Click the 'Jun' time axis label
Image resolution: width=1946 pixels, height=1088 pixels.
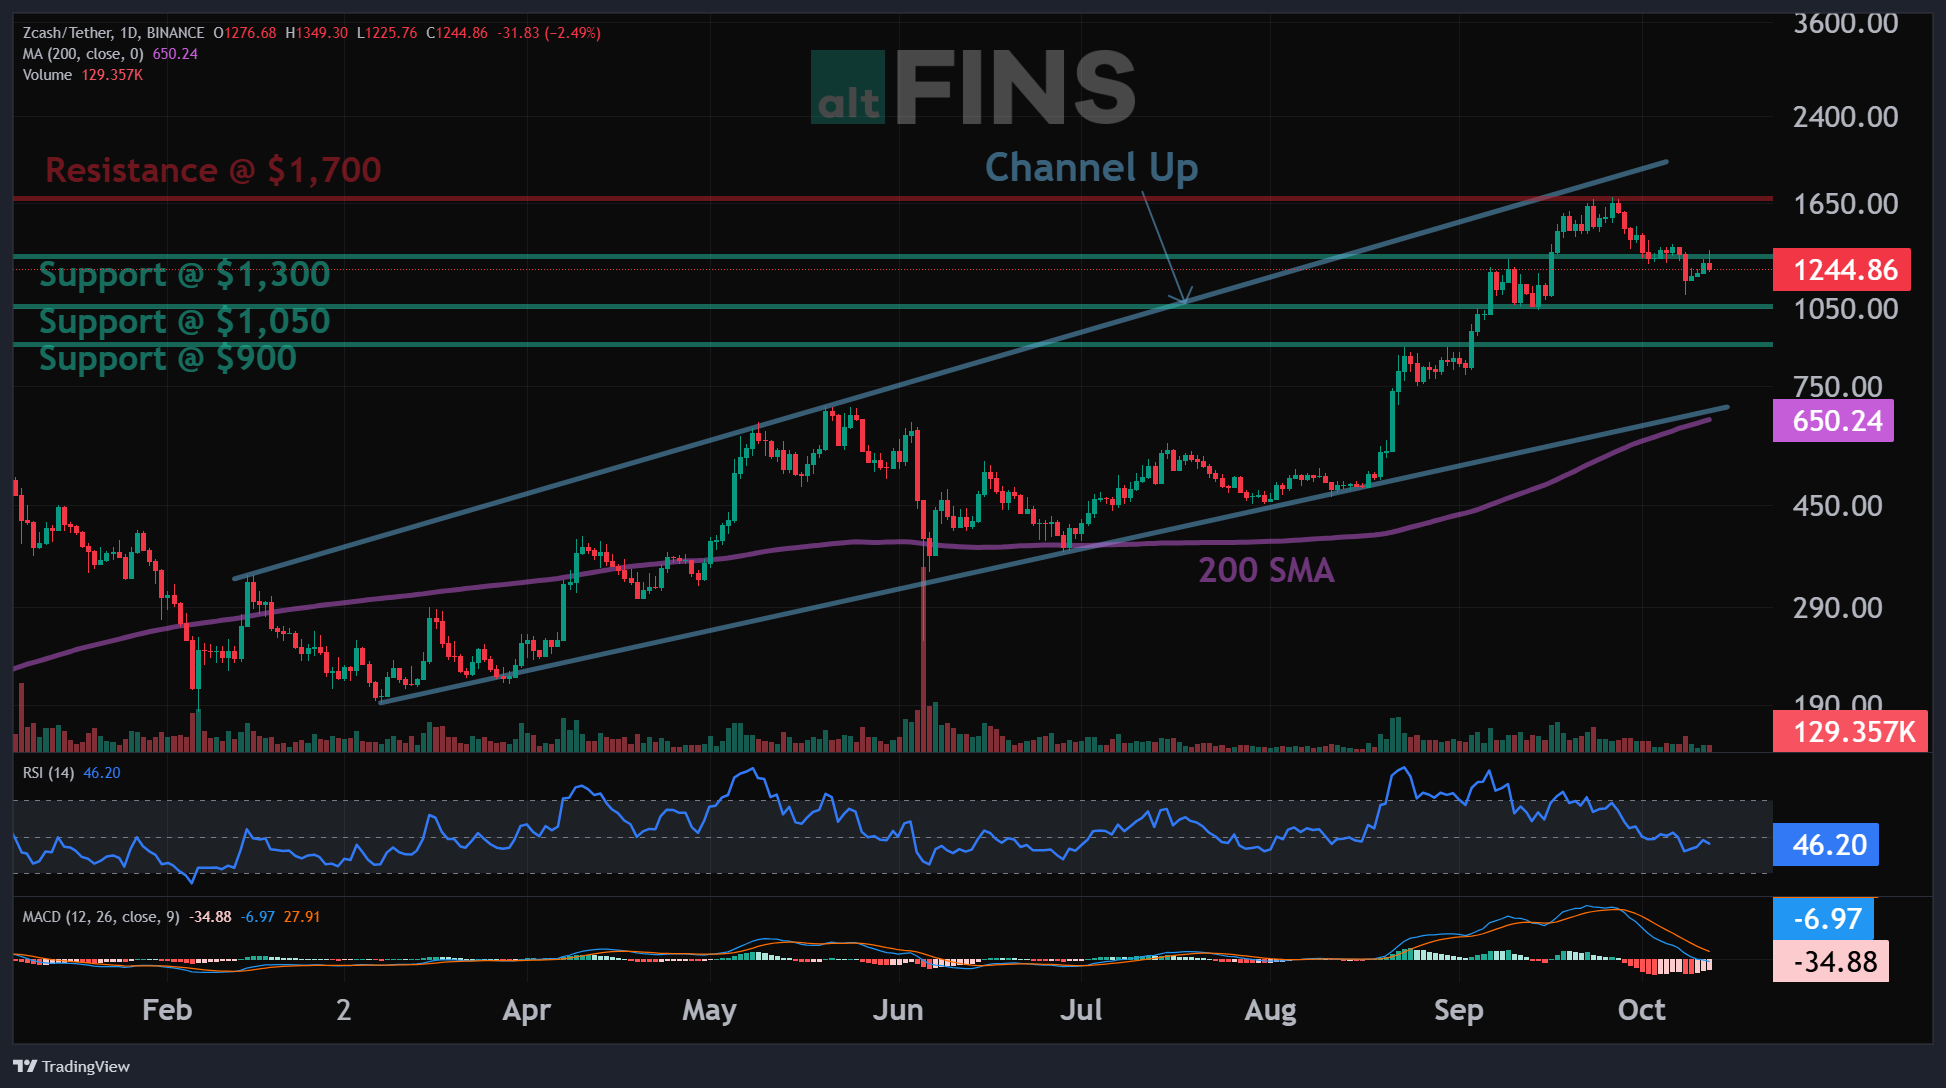(x=898, y=1010)
